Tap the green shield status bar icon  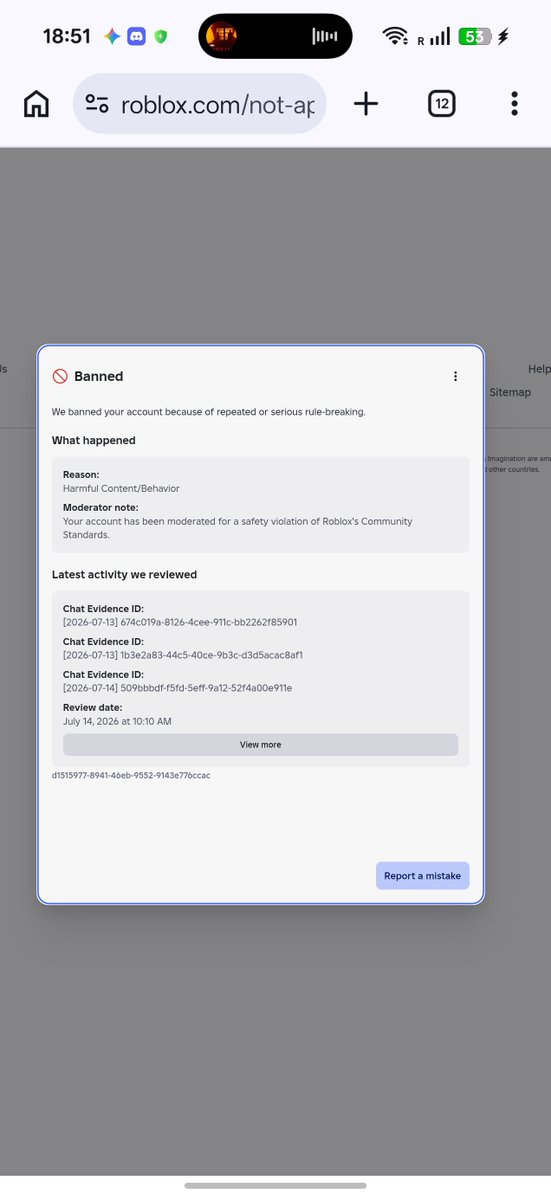coord(160,37)
